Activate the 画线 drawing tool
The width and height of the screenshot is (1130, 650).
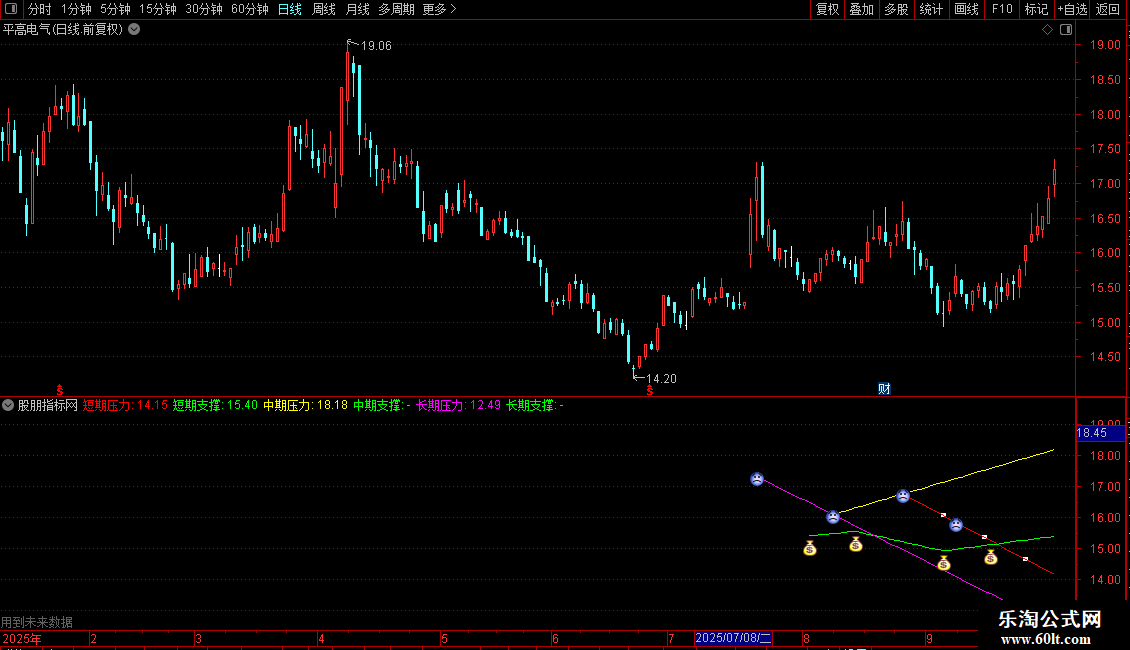966,9
